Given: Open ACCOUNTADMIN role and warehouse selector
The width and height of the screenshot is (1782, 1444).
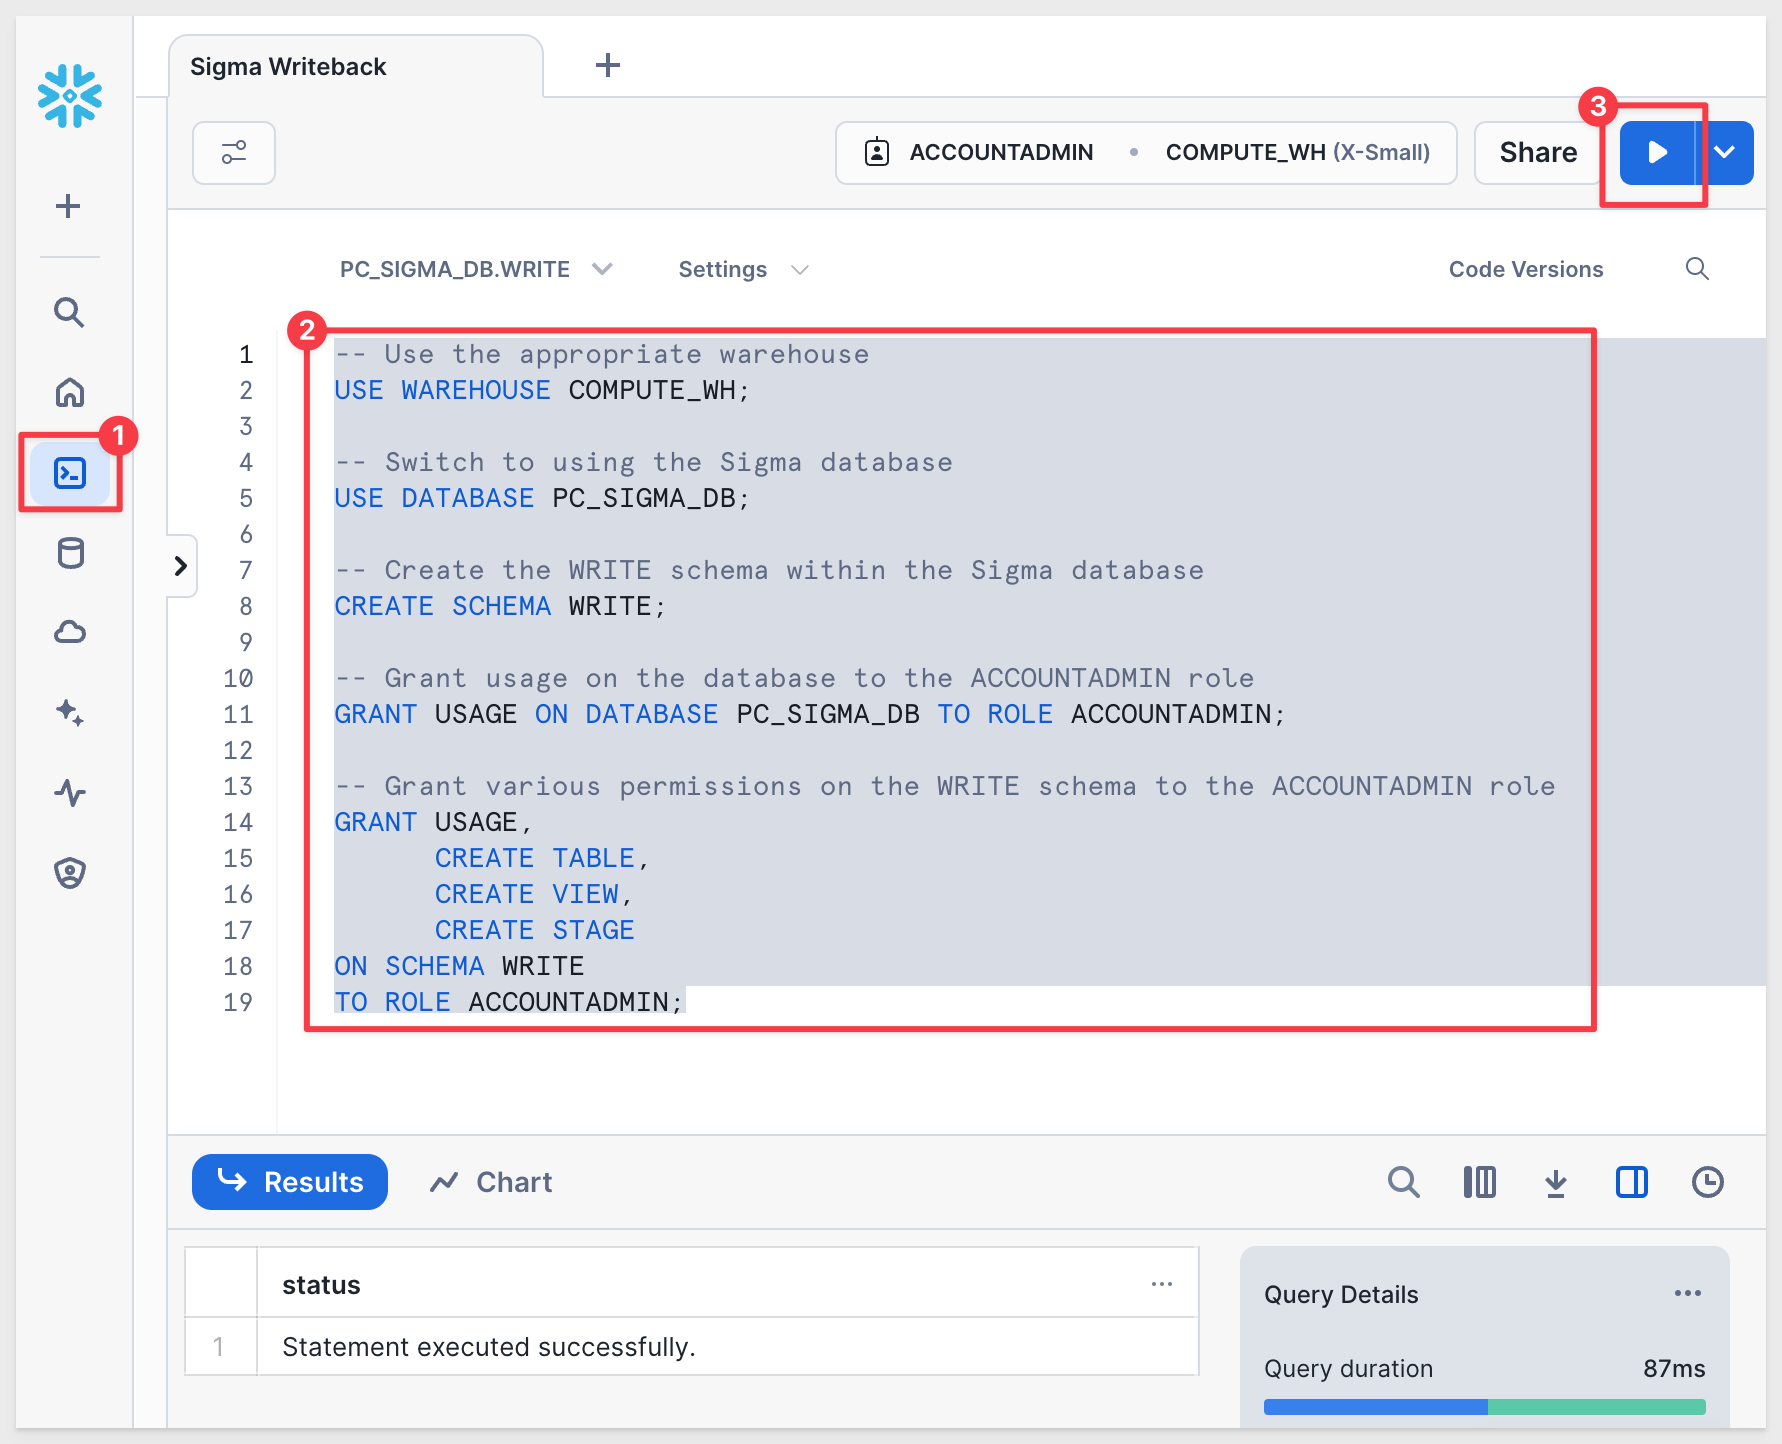Looking at the screenshot, I should point(1146,153).
